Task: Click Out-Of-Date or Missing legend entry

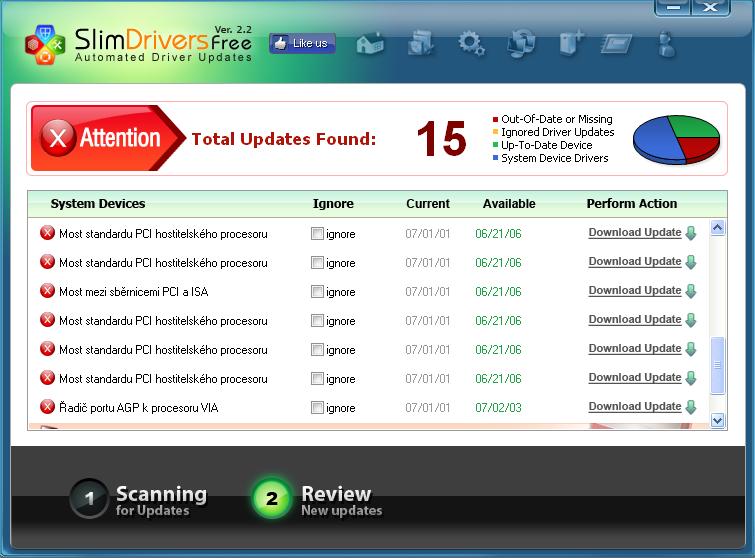Action: pos(552,119)
